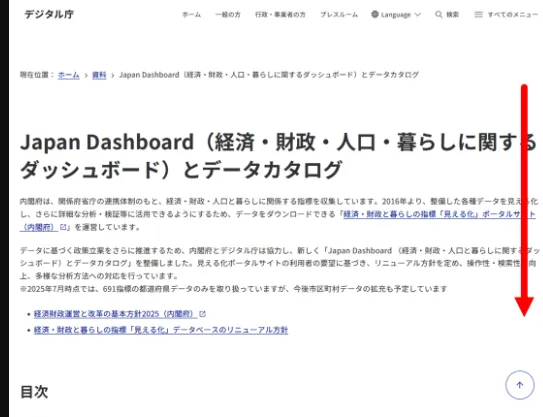543x417 pixels.
Task: Click the 検索 search label
Action: [x=452, y=15]
